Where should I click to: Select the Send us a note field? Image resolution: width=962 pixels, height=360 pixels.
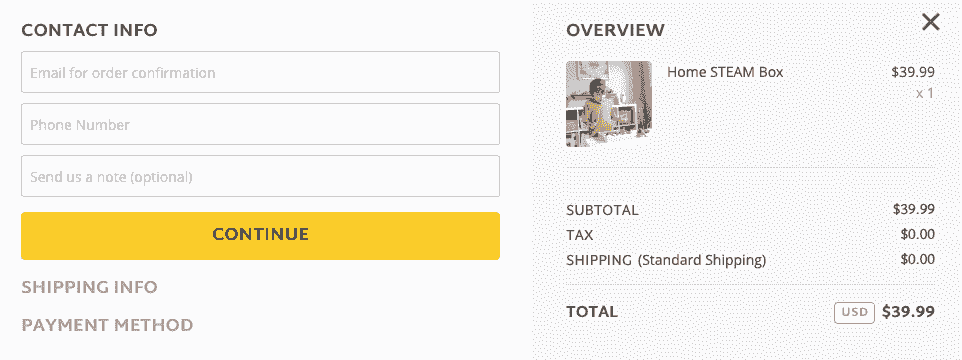[260, 176]
